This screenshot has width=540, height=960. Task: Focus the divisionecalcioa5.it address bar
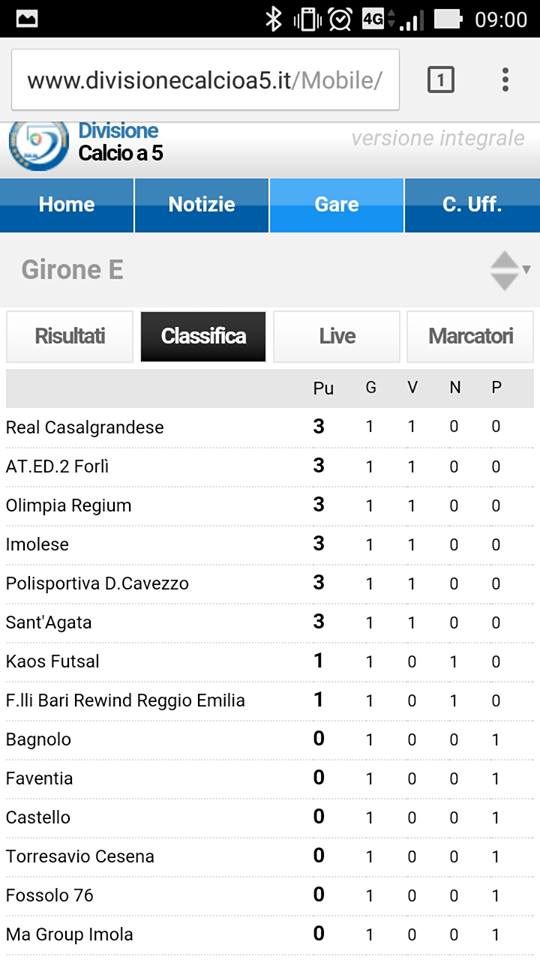(x=205, y=80)
